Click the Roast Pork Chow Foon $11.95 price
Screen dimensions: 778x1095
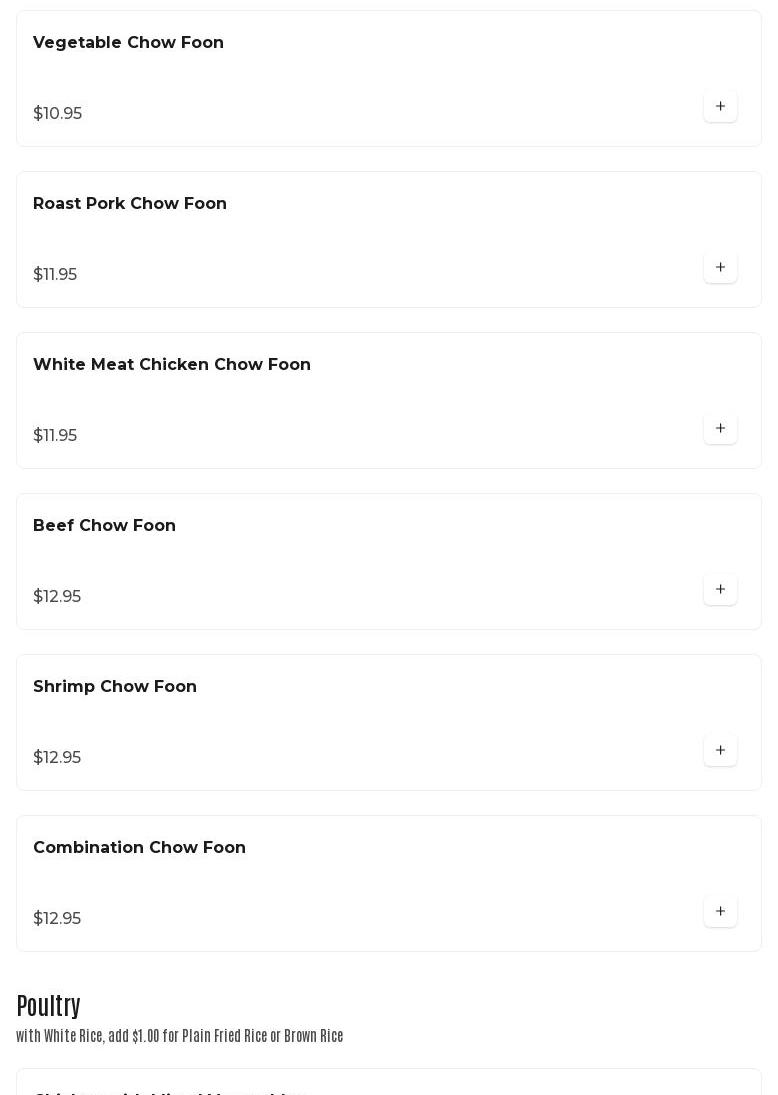[x=54, y=274]
